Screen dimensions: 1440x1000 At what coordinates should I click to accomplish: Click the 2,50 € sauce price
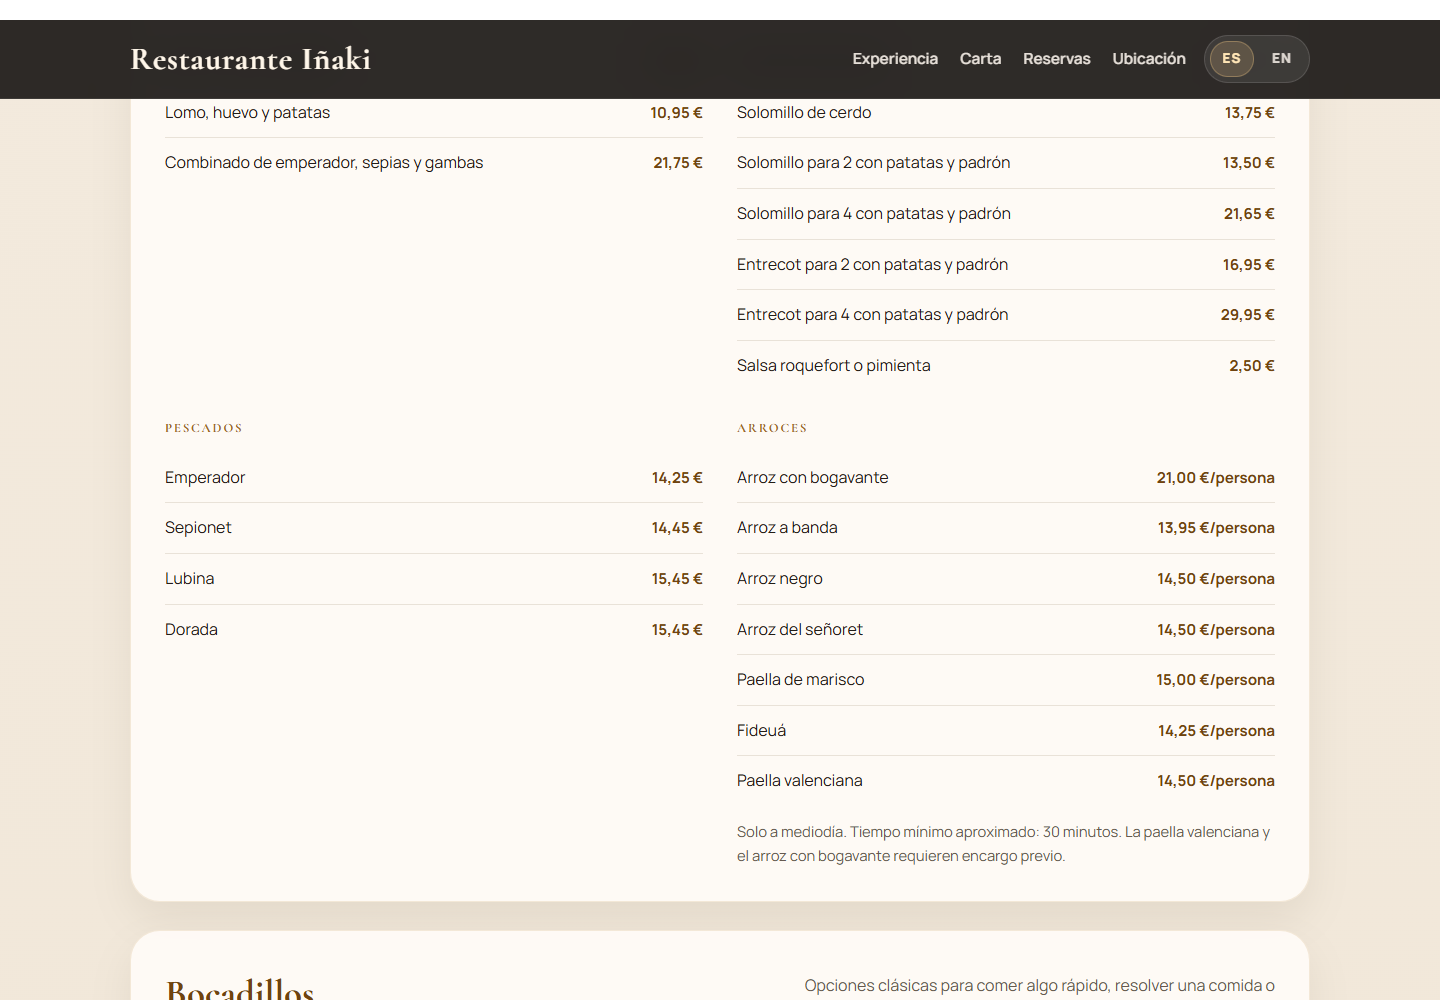point(1252,366)
